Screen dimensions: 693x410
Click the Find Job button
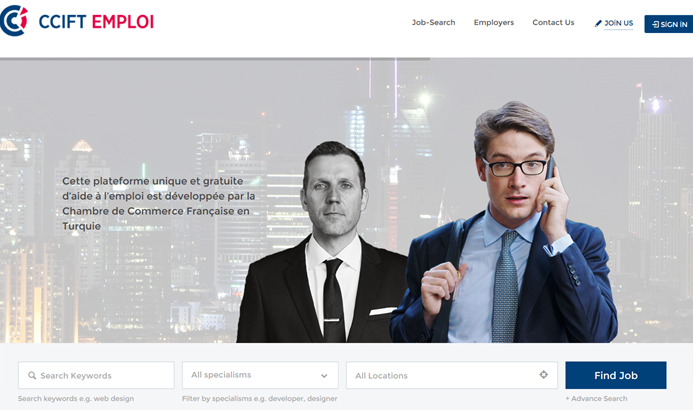(x=616, y=376)
